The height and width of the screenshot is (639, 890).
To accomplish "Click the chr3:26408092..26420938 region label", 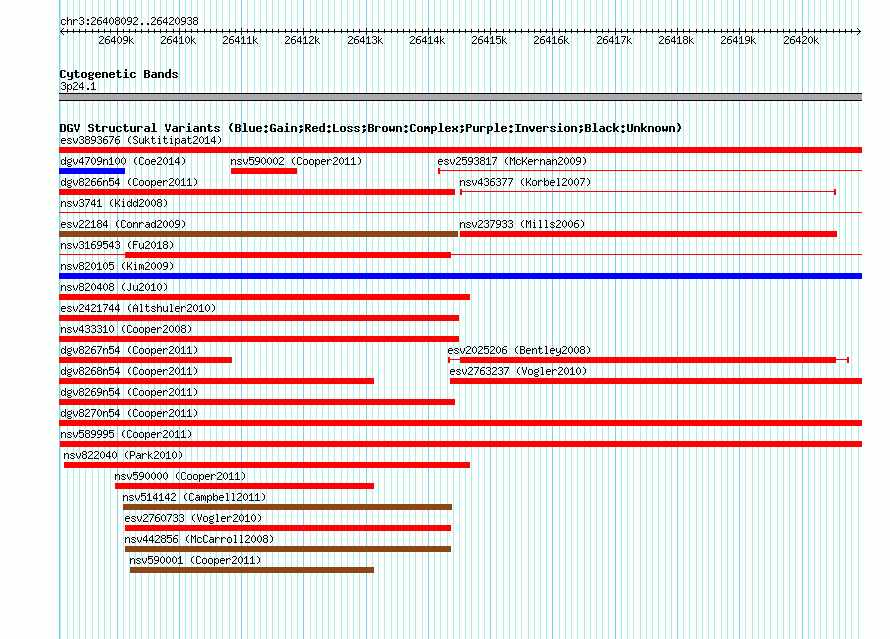I will pos(129,21).
